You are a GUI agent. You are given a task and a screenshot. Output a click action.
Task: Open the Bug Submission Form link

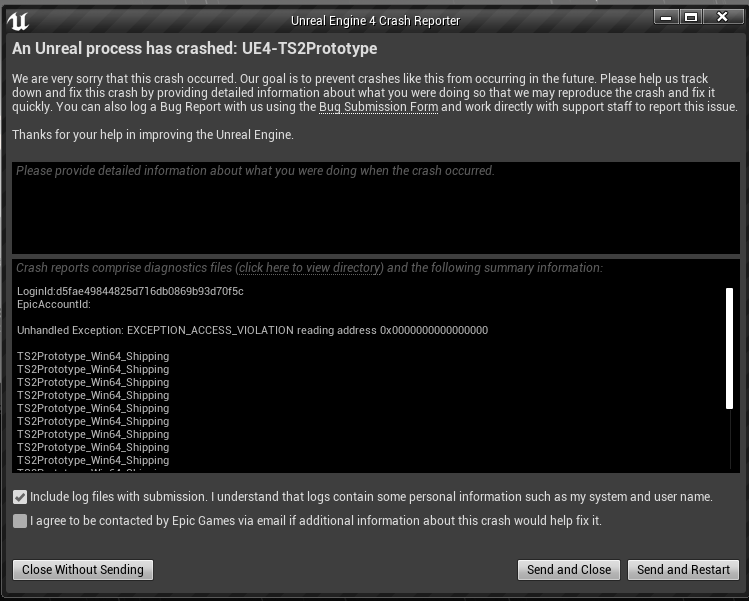[378, 107]
